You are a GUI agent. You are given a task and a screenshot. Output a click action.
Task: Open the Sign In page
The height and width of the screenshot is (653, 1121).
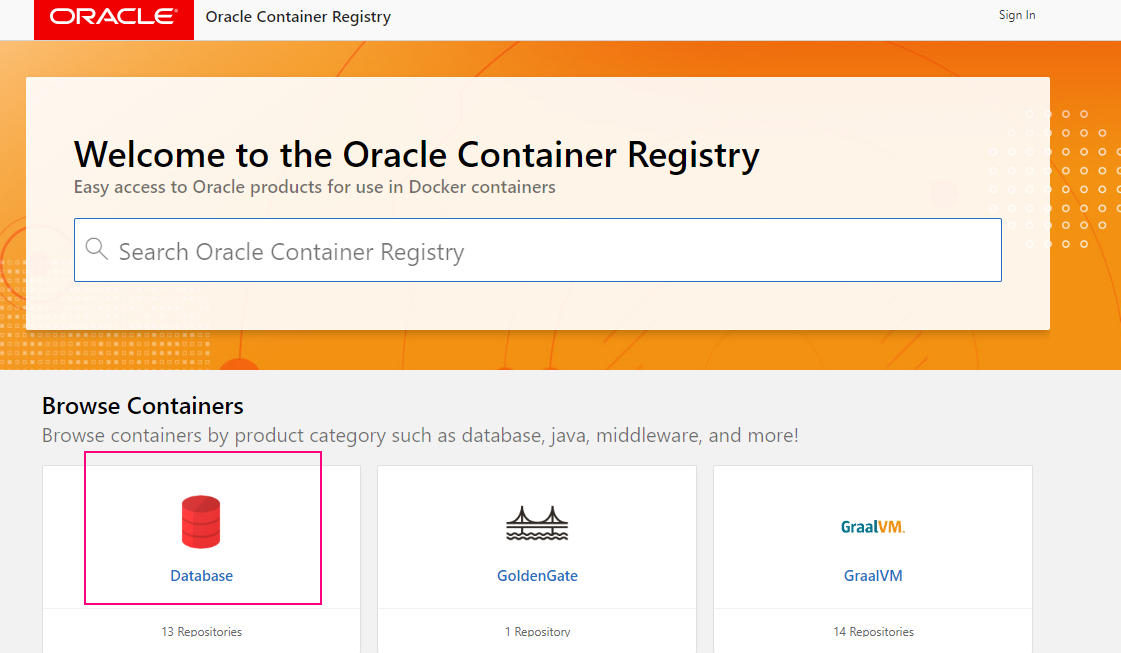[1016, 15]
